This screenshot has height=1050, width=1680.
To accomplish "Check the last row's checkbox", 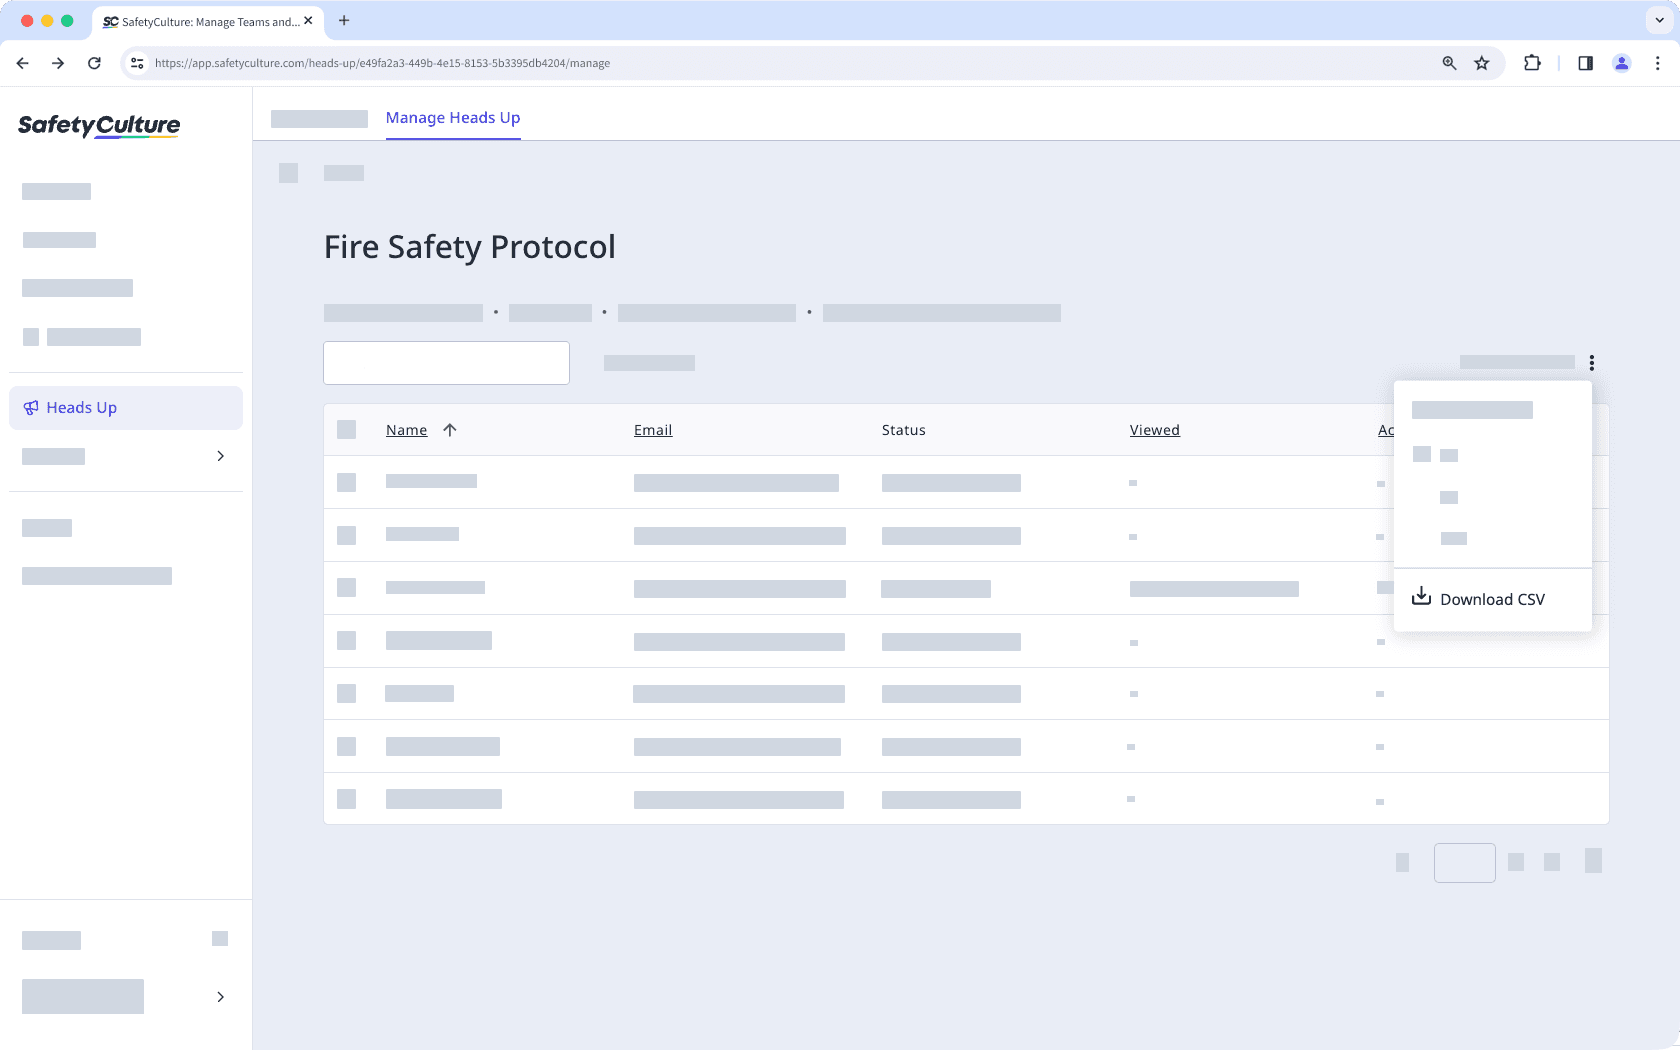I will (347, 799).
